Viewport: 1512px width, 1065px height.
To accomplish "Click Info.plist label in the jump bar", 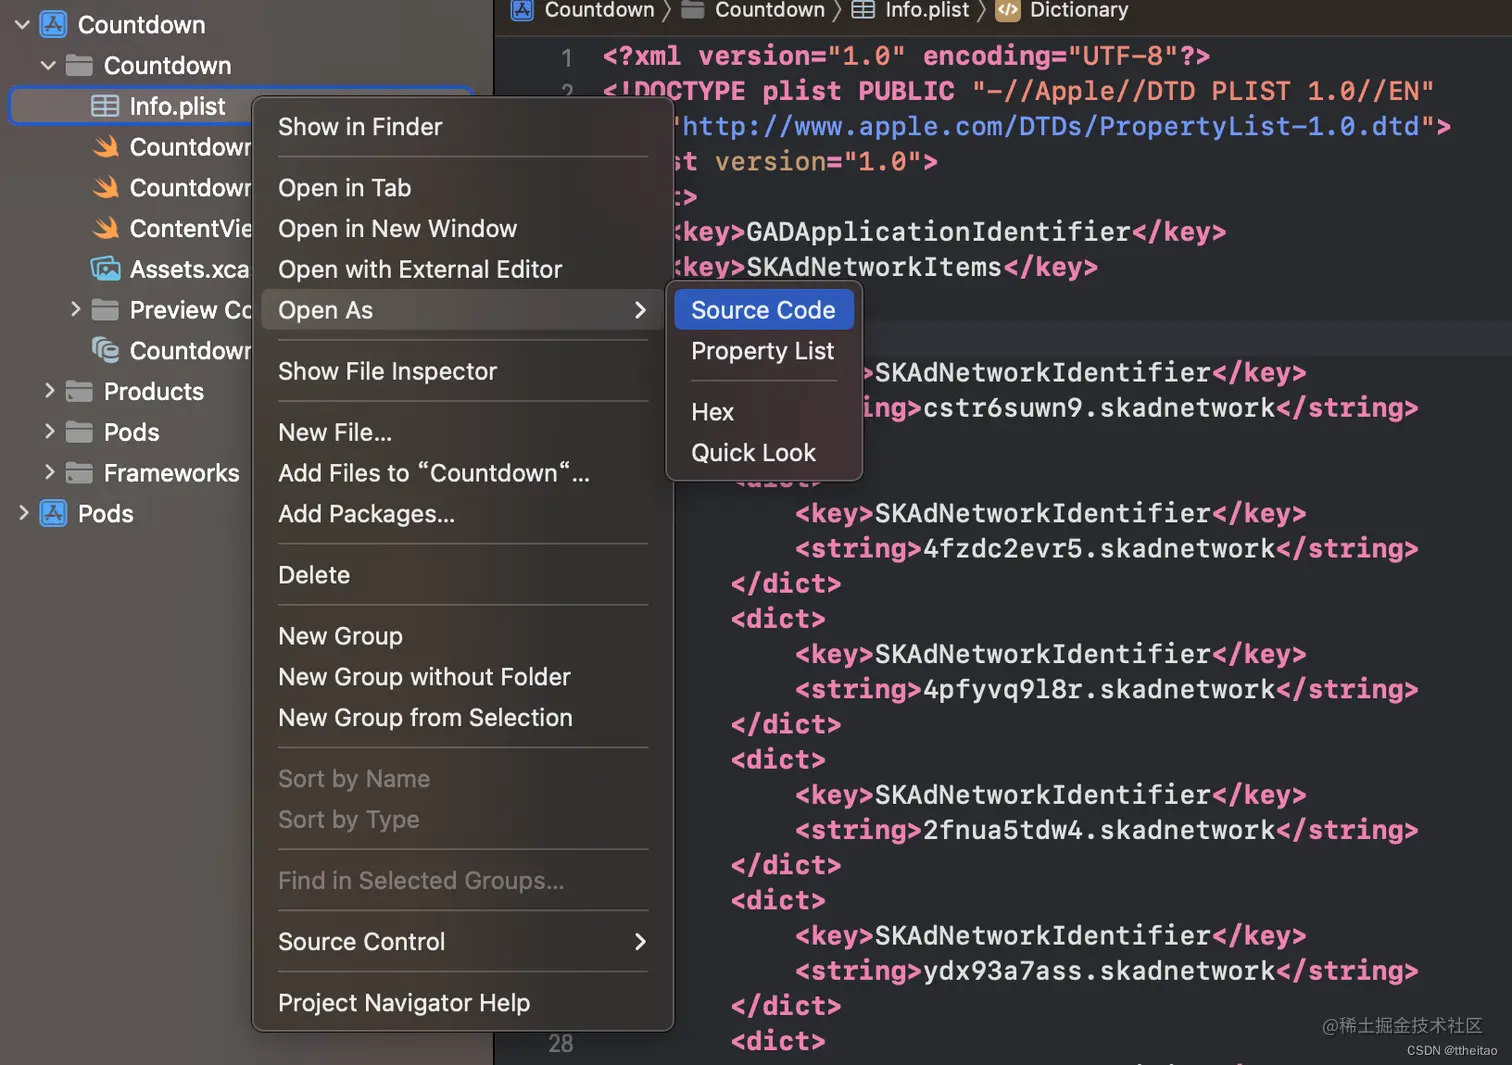I will tap(927, 10).
